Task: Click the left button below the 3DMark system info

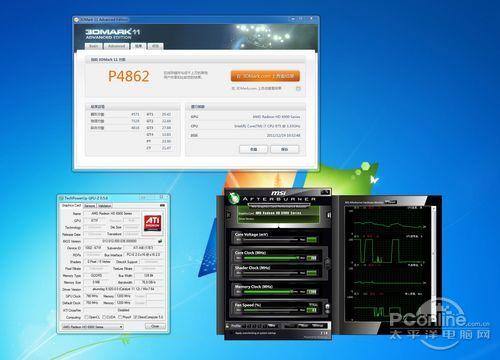Action: tap(253, 149)
